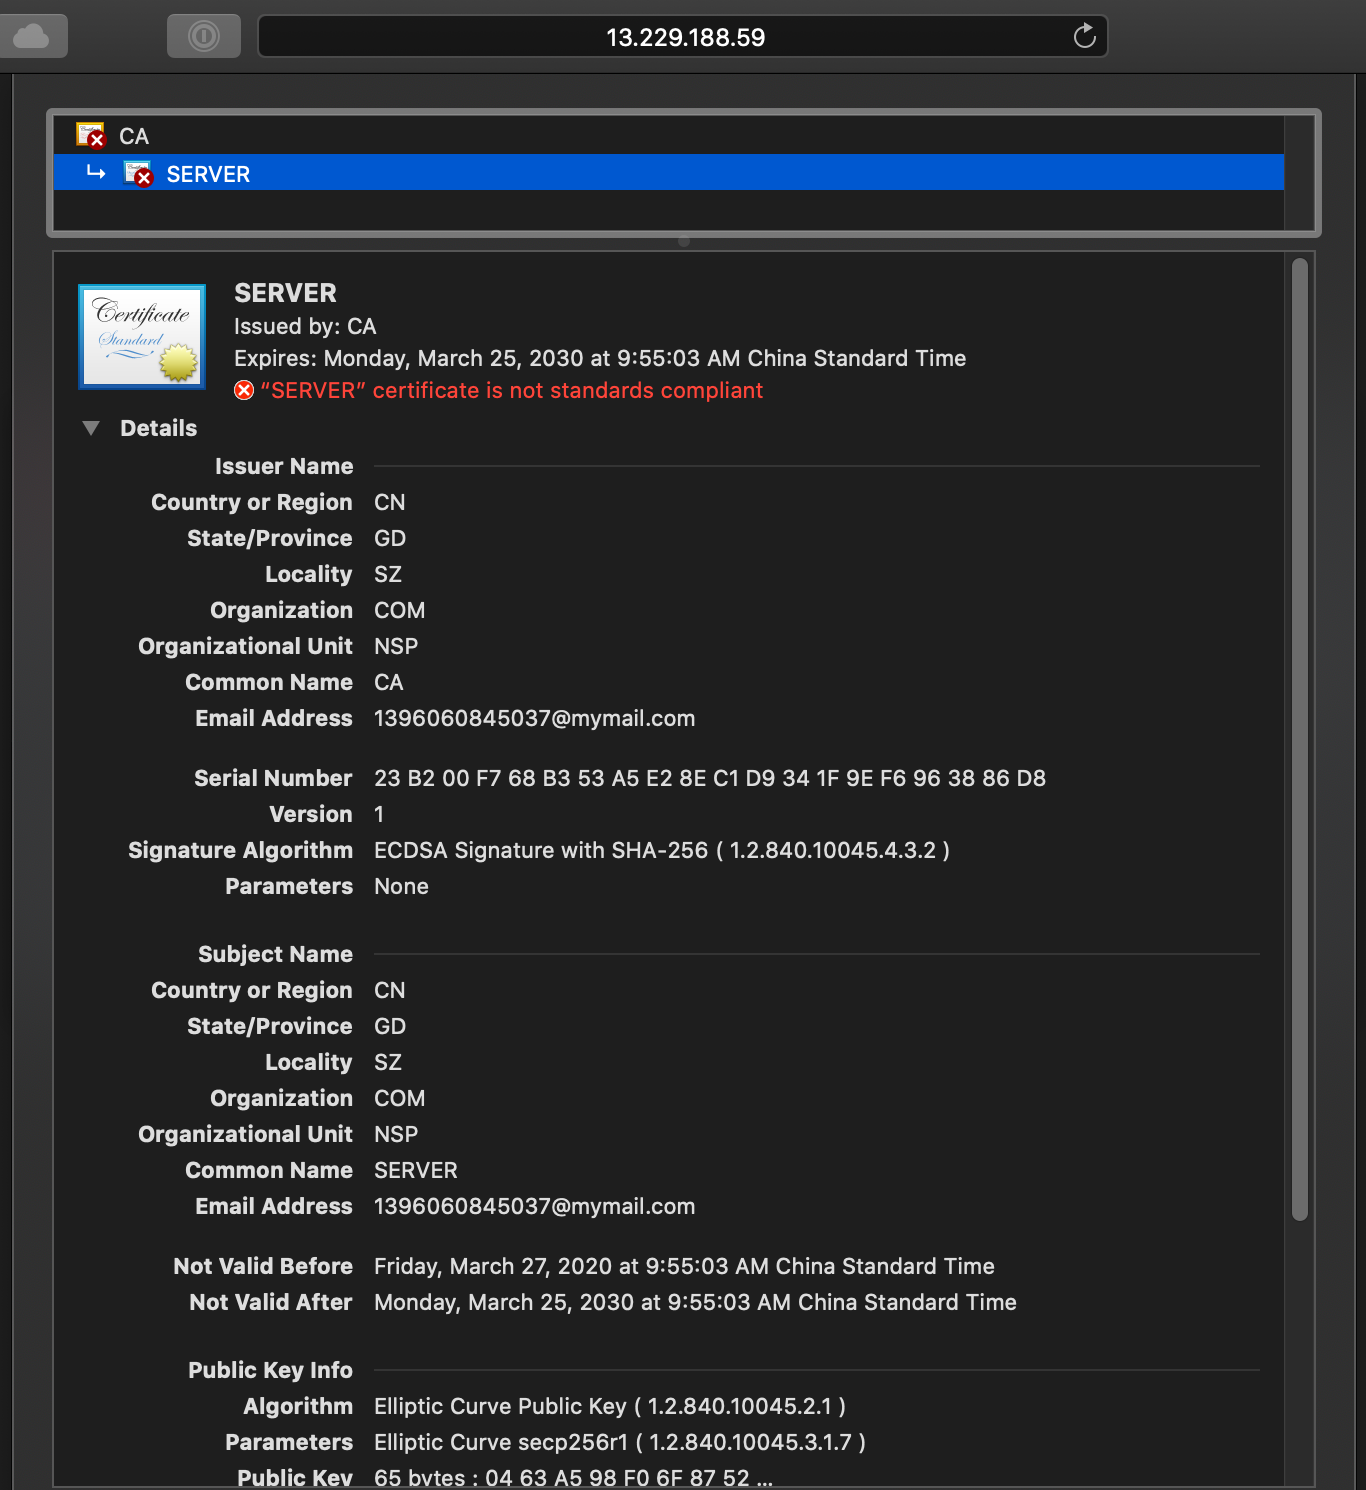Click the address bar showing 13.229.188.59

pos(684,37)
